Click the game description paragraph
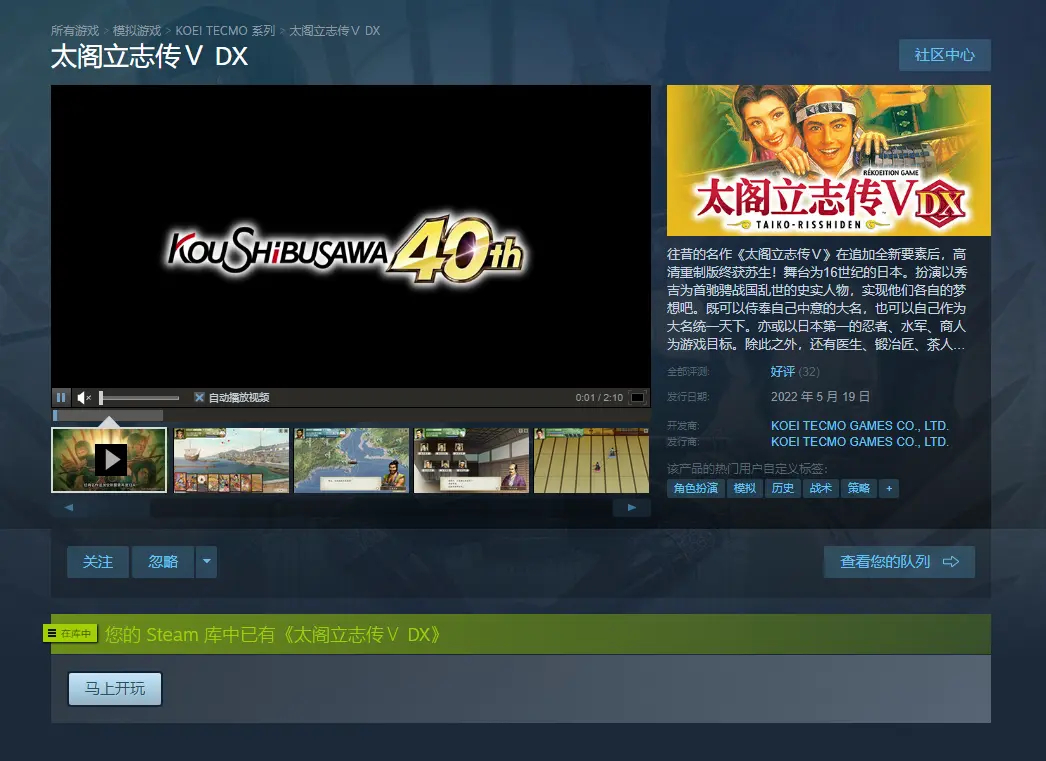The height and width of the screenshot is (761, 1046). [817, 299]
